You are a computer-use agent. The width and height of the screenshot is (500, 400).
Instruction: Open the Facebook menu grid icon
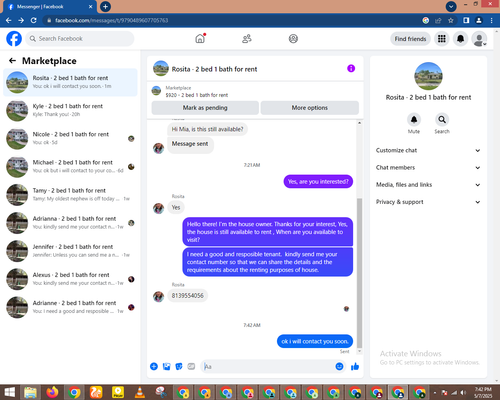coord(442,39)
